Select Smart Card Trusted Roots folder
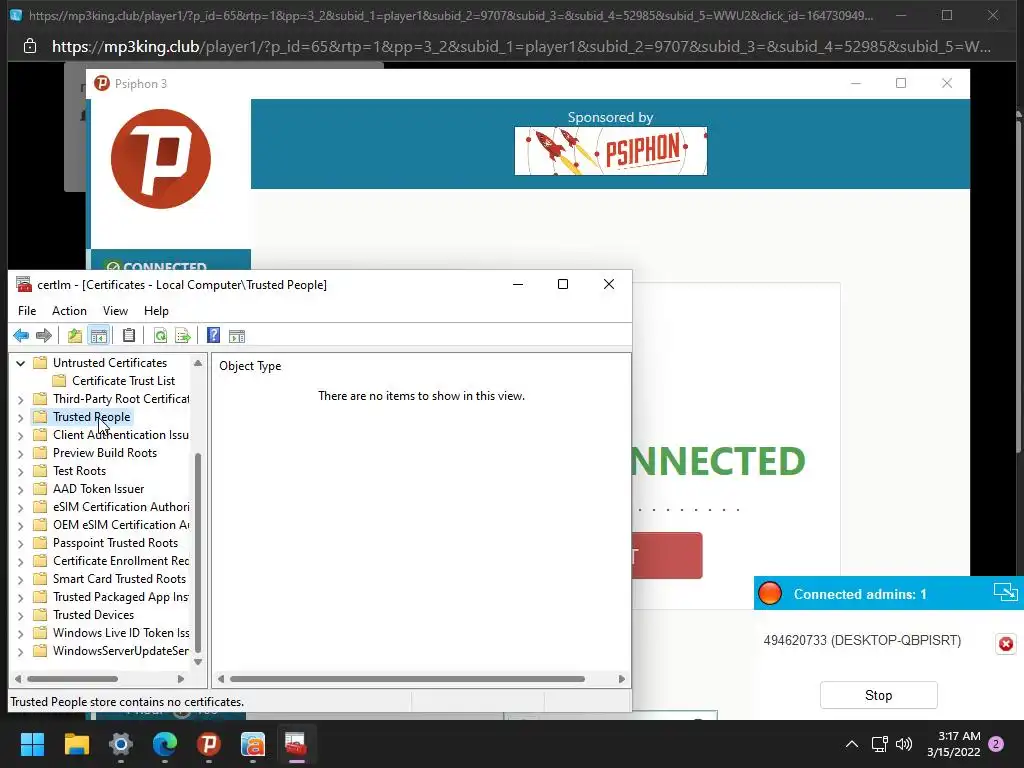This screenshot has height=768, width=1024. [120, 579]
